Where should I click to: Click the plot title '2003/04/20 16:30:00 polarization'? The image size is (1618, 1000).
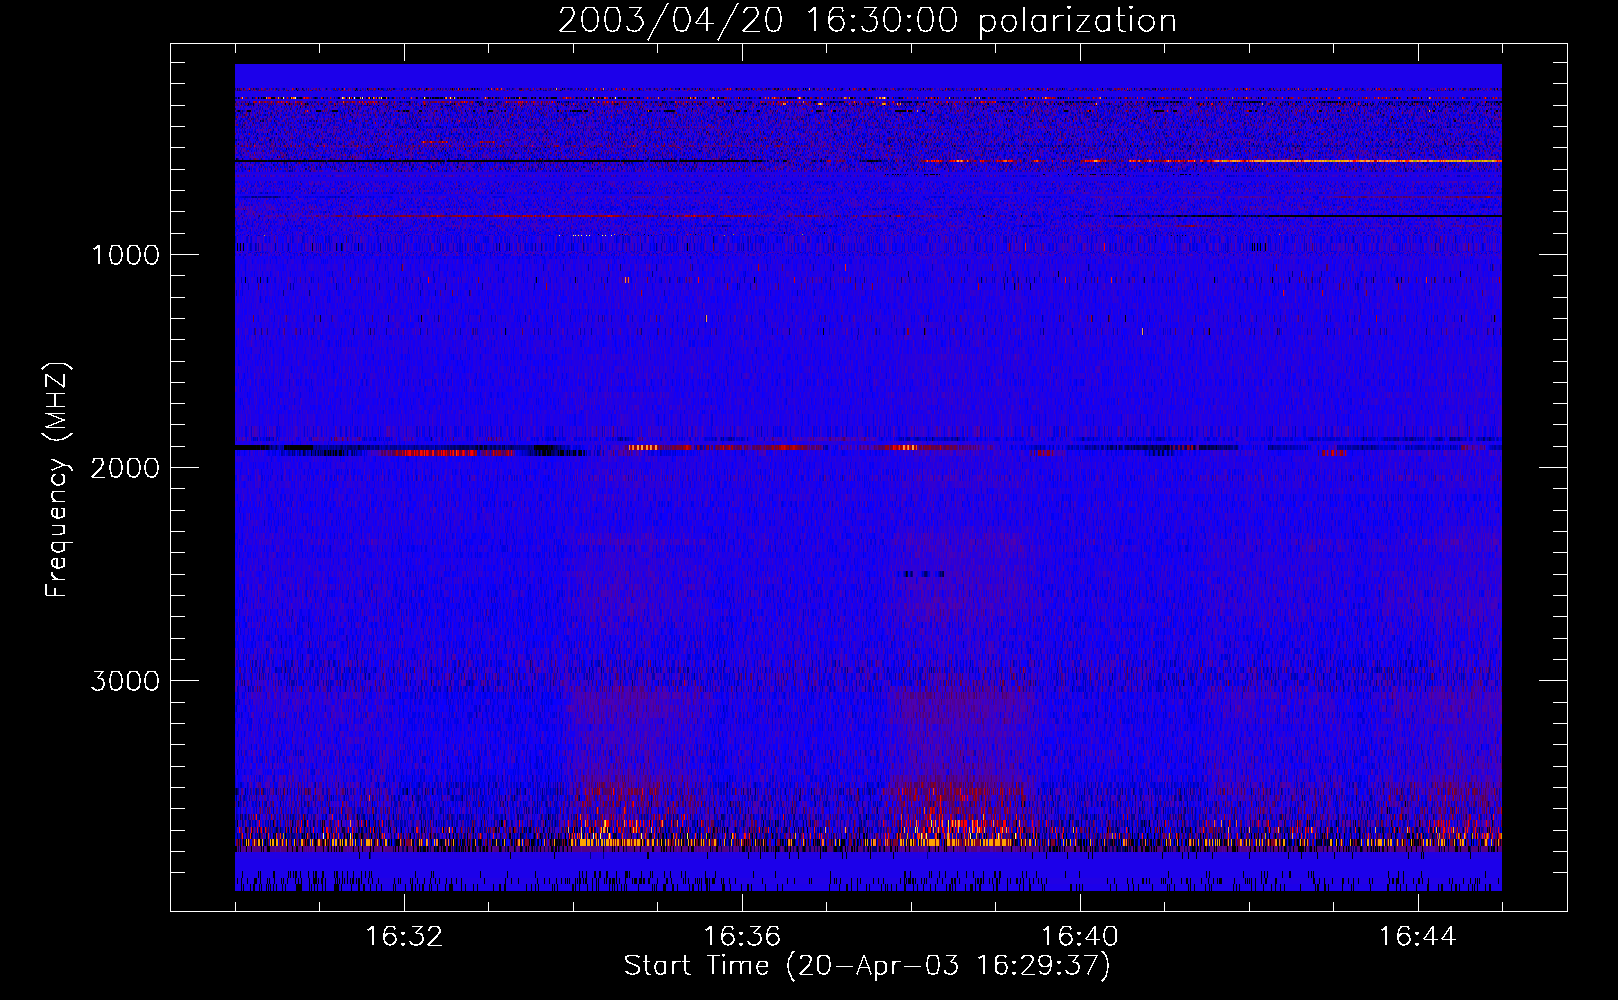pos(867,21)
